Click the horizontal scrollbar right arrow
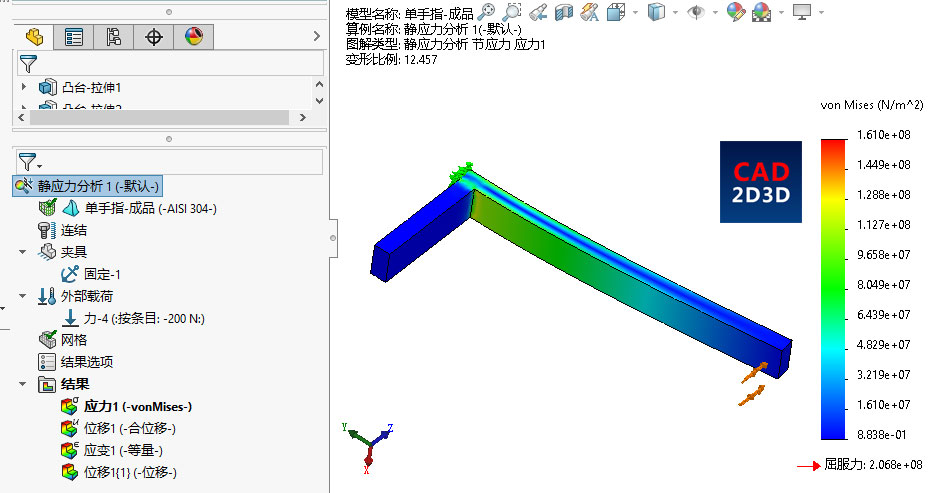This screenshot has width=936, height=493. tap(303, 118)
